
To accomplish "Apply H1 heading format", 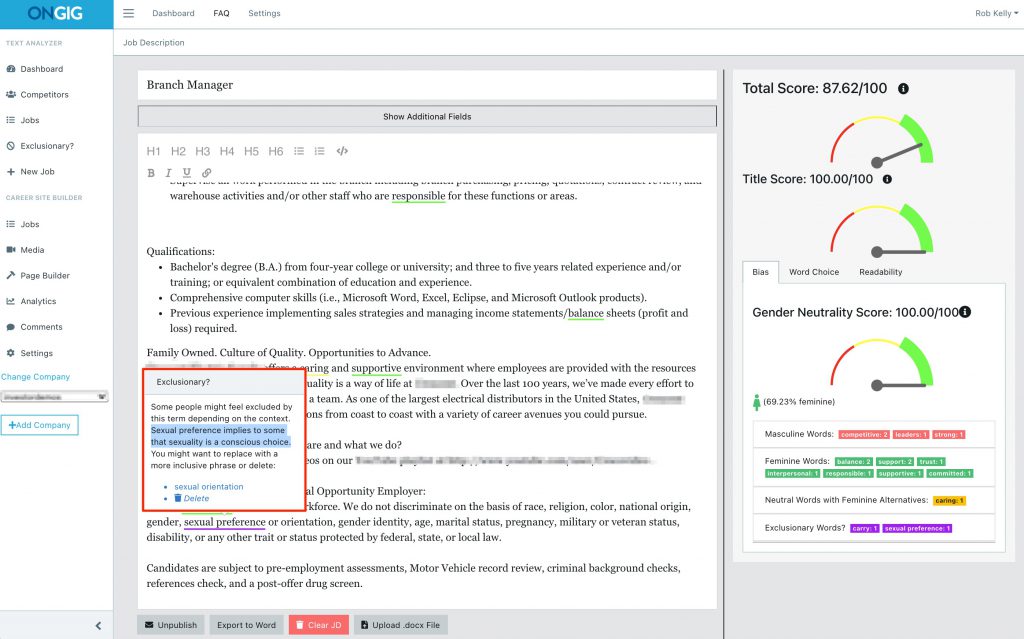I will (x=153, y=152).
